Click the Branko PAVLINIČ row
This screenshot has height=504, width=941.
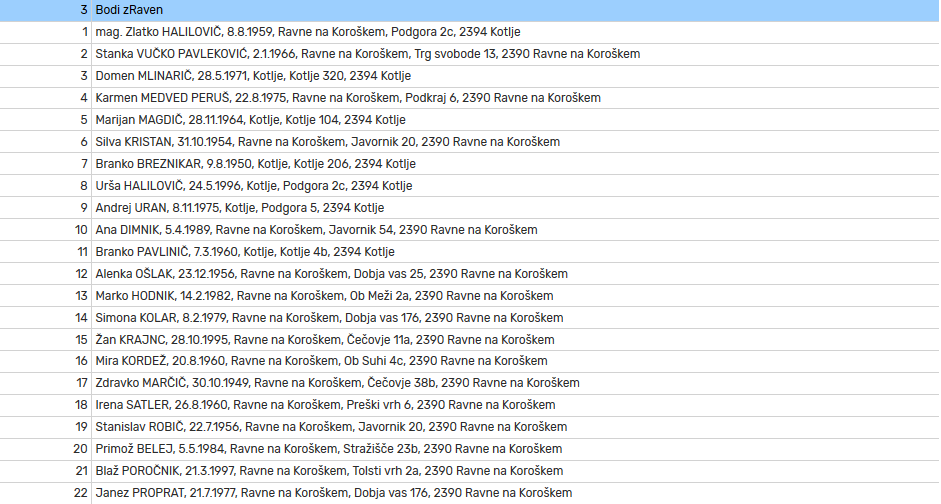click(x=245, y=252)
